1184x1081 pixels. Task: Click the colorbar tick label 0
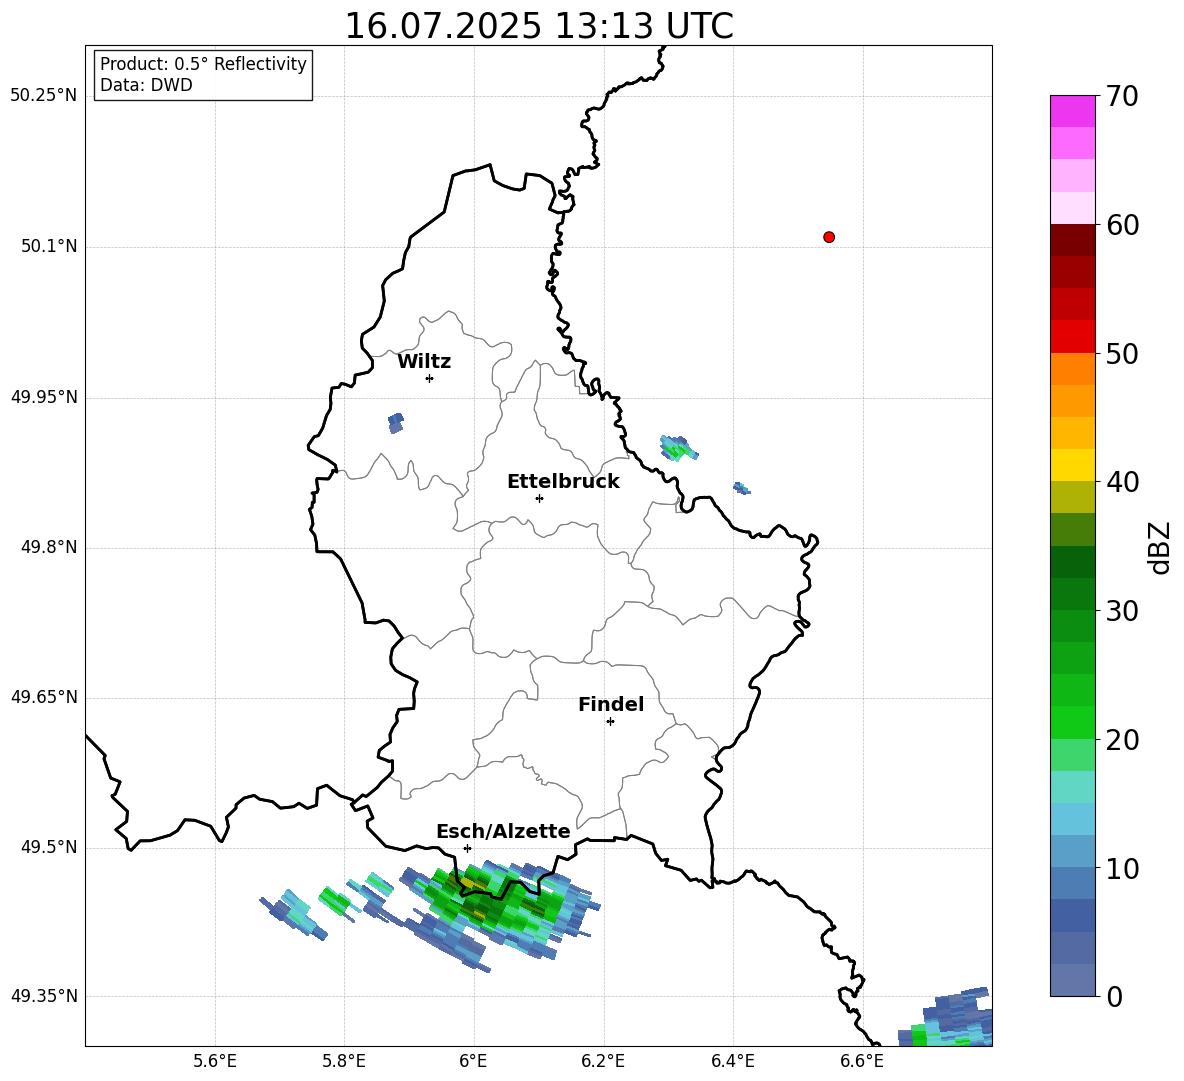pyautogui.click(x=1115, y=997)
